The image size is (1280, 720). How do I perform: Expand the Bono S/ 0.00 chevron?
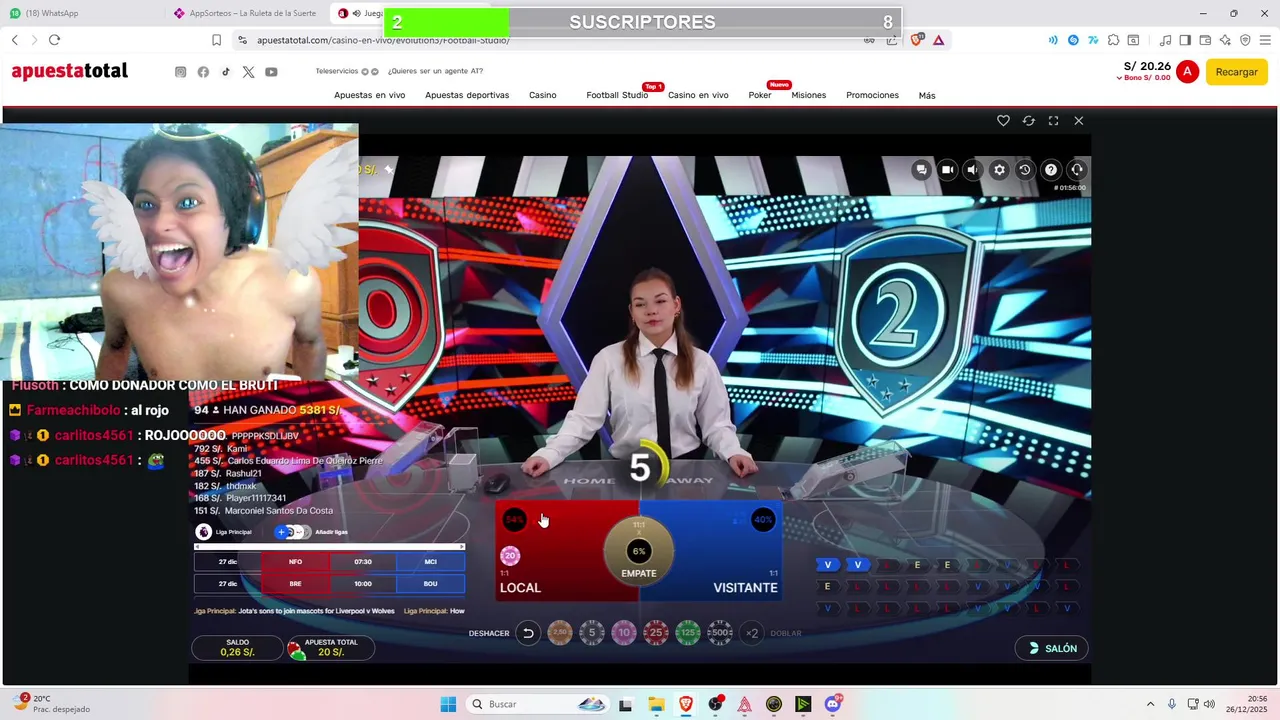coord(1120,78)
